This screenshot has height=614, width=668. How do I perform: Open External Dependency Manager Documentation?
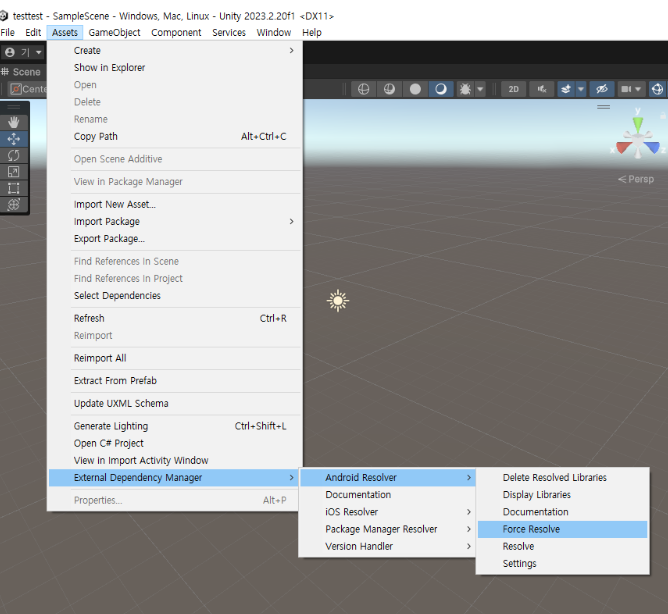(388, 495)
